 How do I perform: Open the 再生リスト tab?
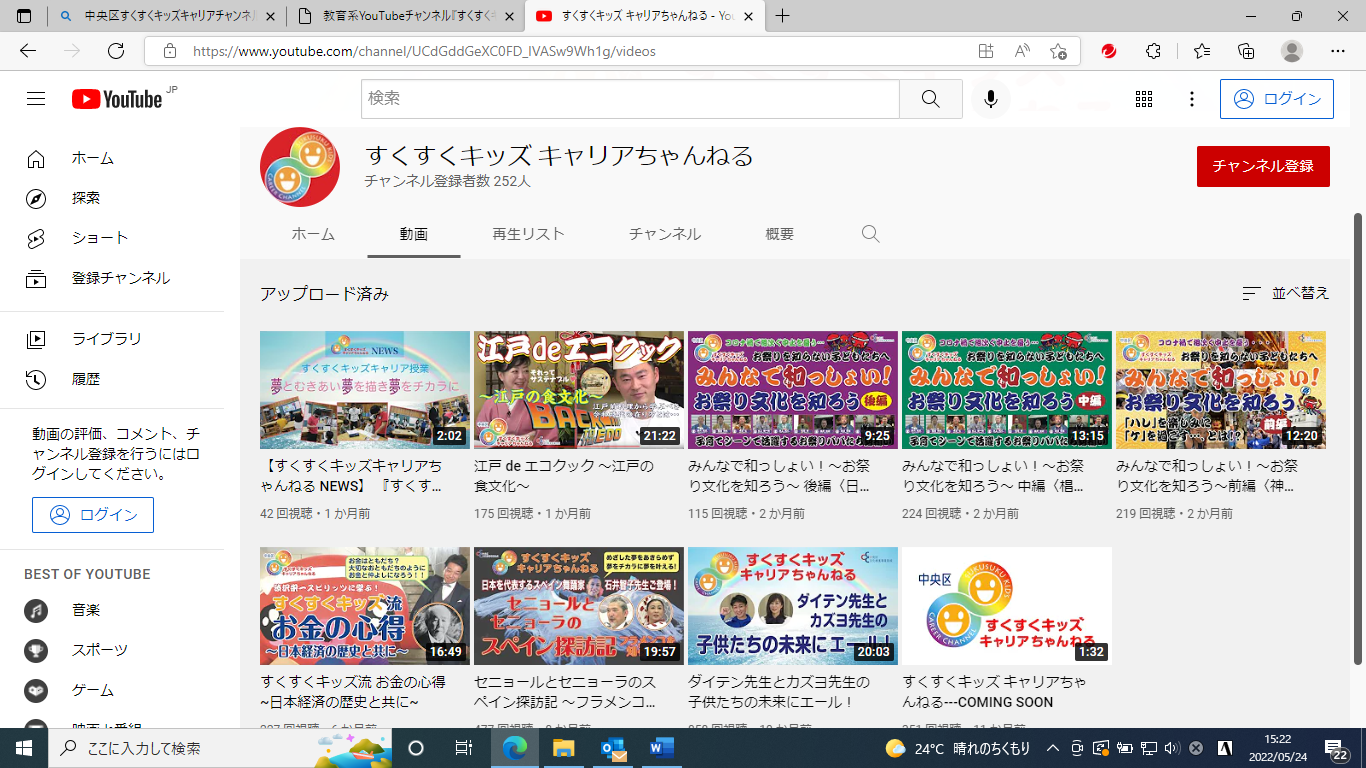(x=528, y=234)
